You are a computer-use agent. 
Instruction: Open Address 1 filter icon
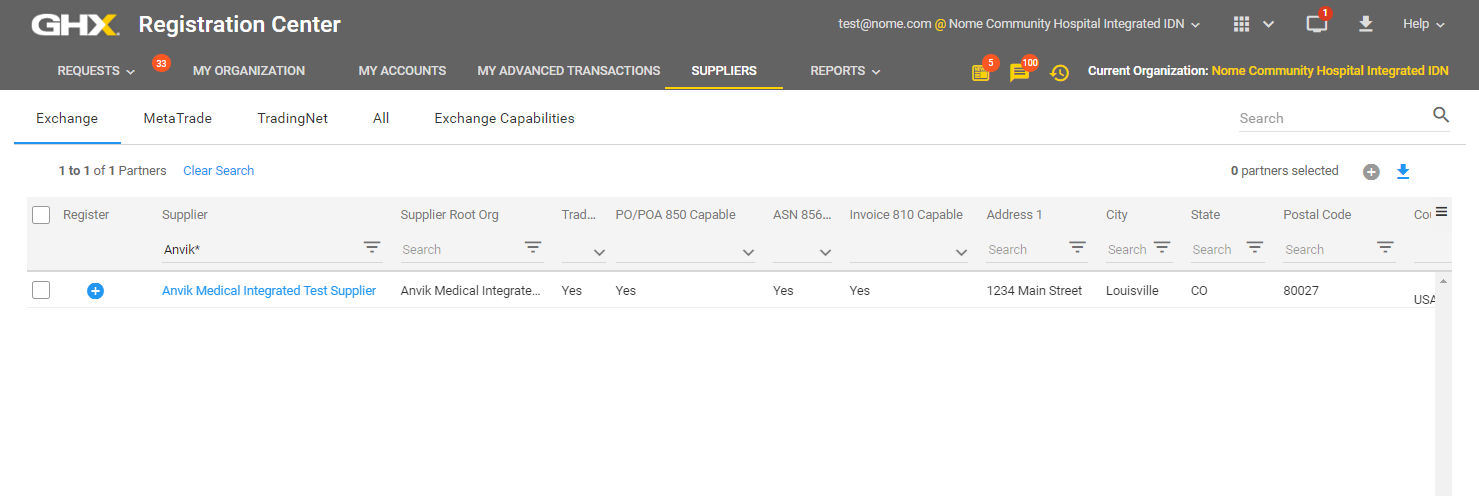click(x=1077, y=247)
